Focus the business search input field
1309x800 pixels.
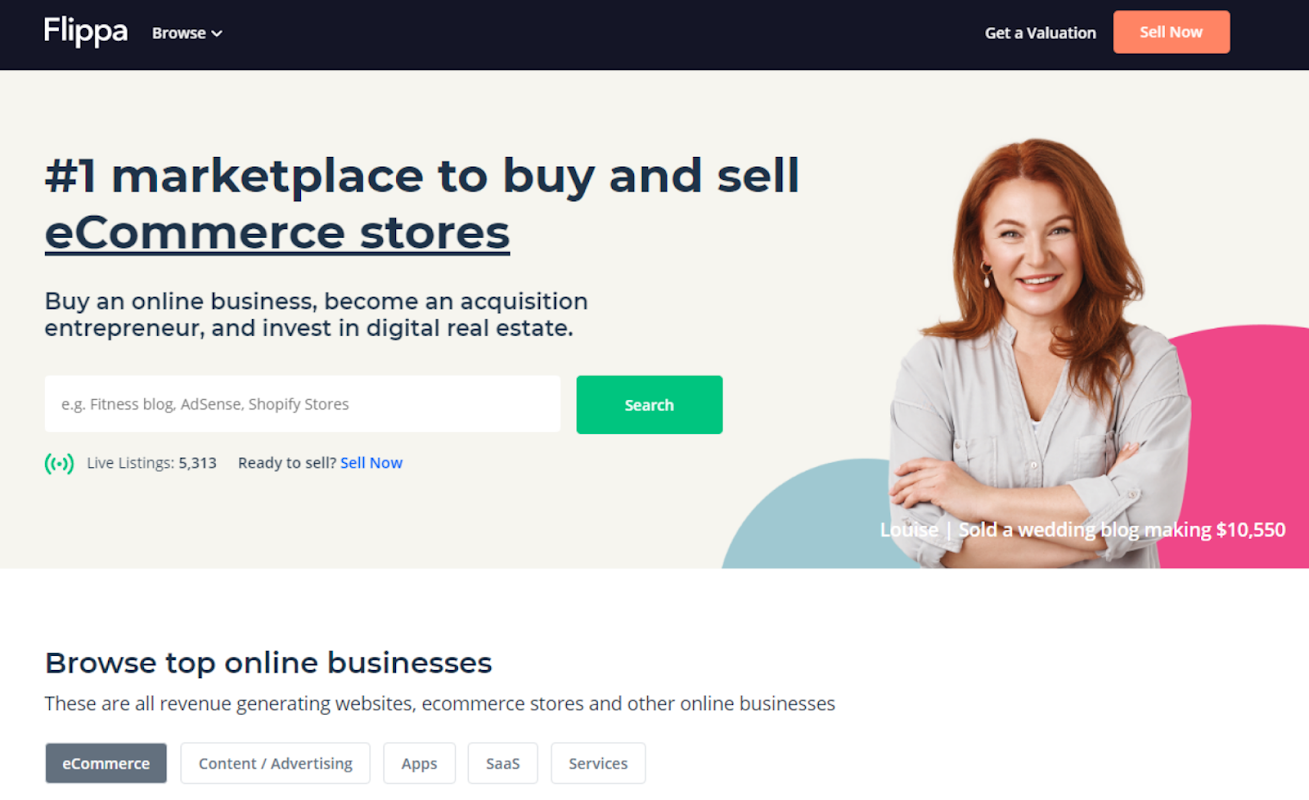click(302, 404)
